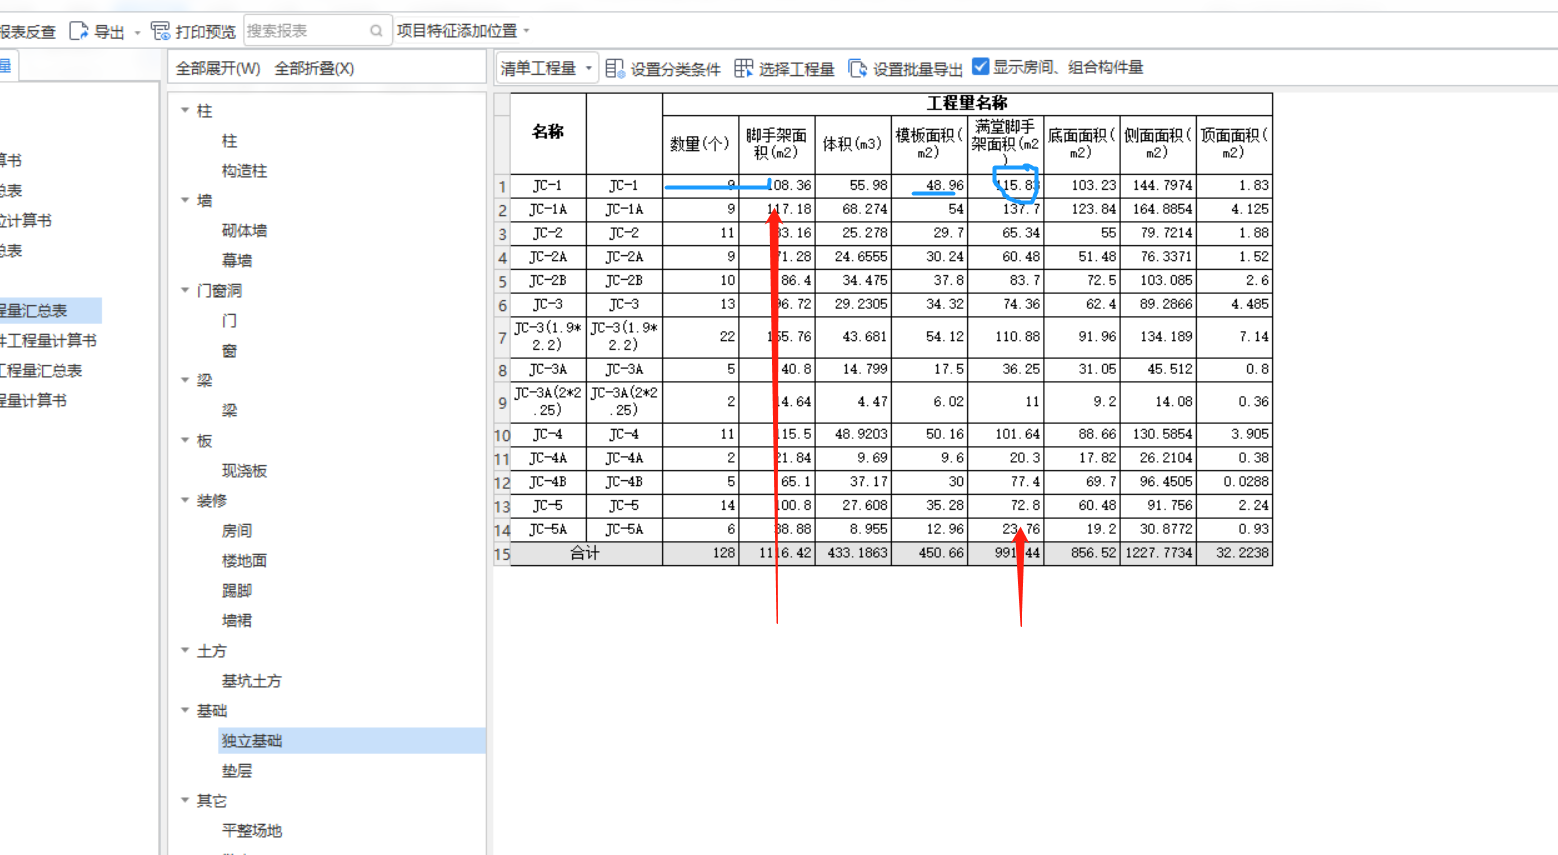Click the 底面面积 column header
Screen dimensions: 1558x855
[1081, 144]
